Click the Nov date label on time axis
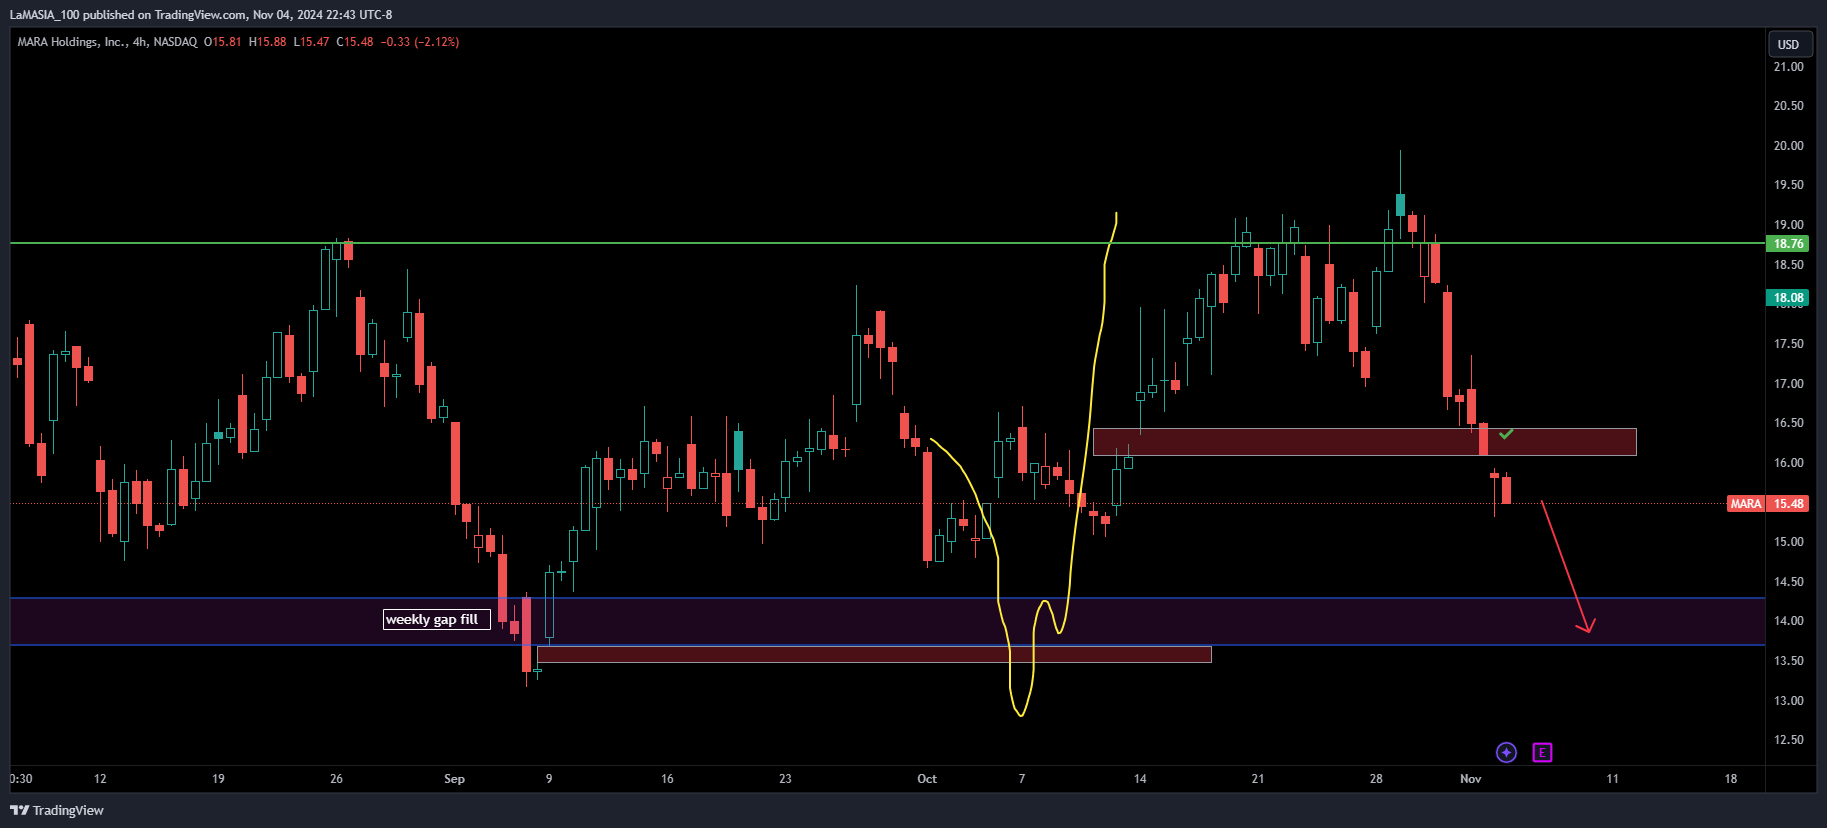Screen dimensions: 1827x828 pyautogui.click(x=1470, y=779)
